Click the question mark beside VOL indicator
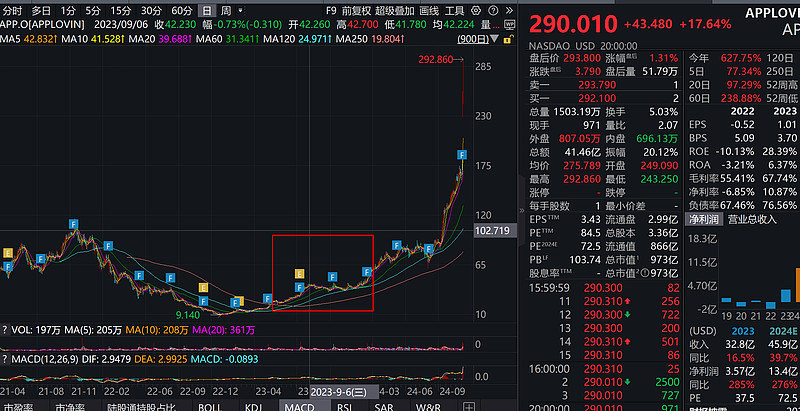This screenshot has height=411, width=800. 5,330
